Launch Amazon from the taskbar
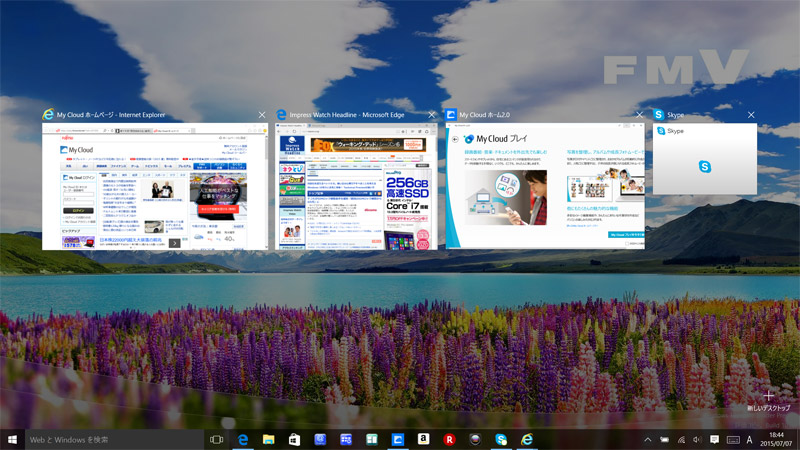Viewport: 800px width, 450px height. click(424, 439)
